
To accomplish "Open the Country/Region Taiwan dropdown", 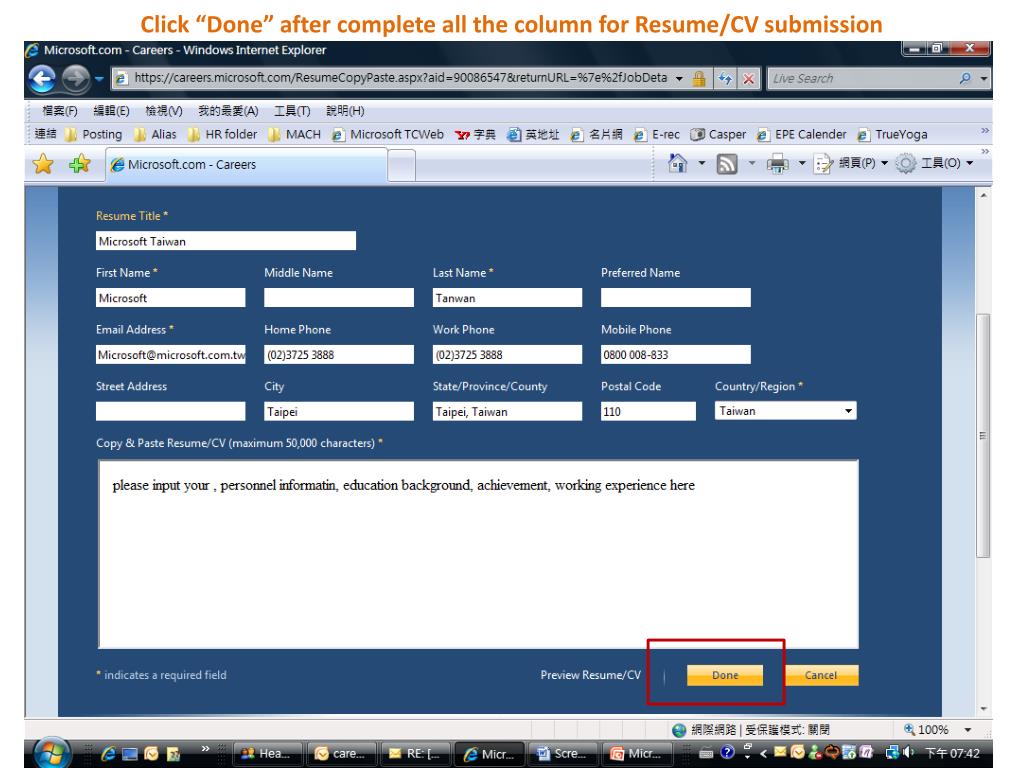I will click(x=786, y=411).
